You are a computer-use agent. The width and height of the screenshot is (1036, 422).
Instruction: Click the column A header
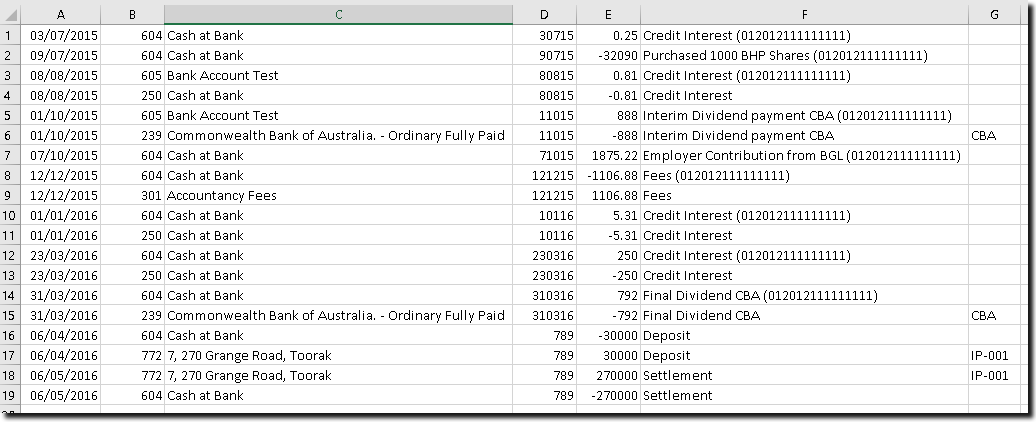(x=61, y=14)
